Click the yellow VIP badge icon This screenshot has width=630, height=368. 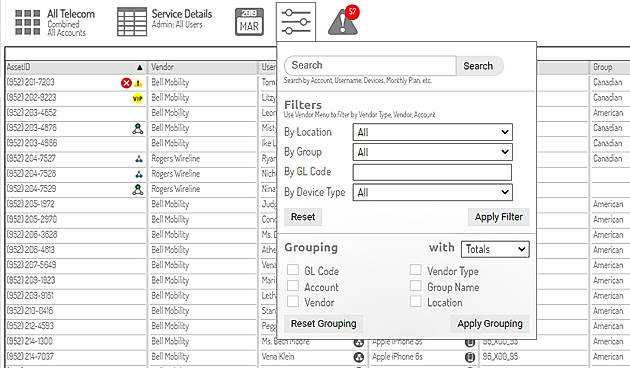[x=138, y=98]
